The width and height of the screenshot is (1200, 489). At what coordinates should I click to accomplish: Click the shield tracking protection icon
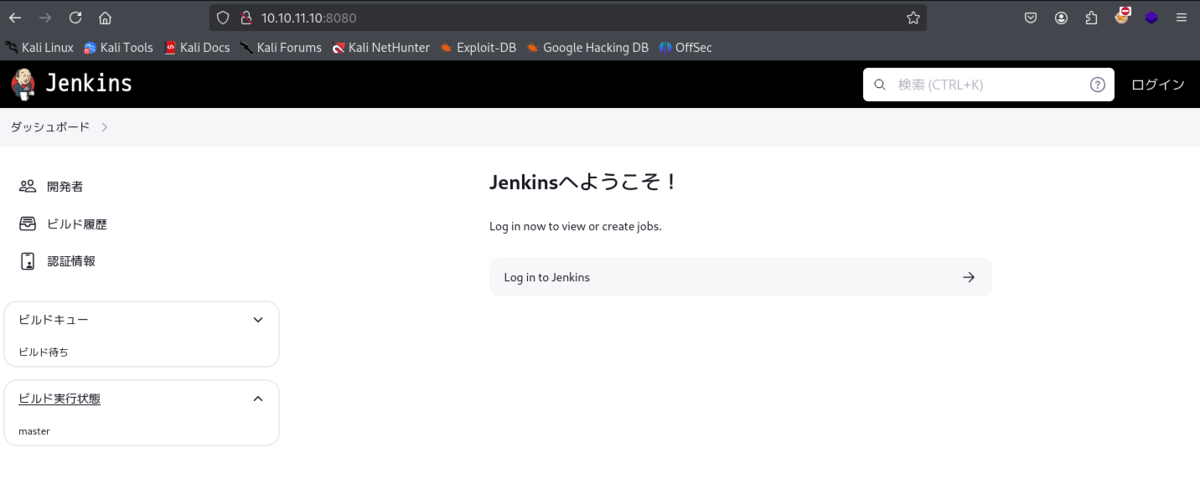coord(223,18)
